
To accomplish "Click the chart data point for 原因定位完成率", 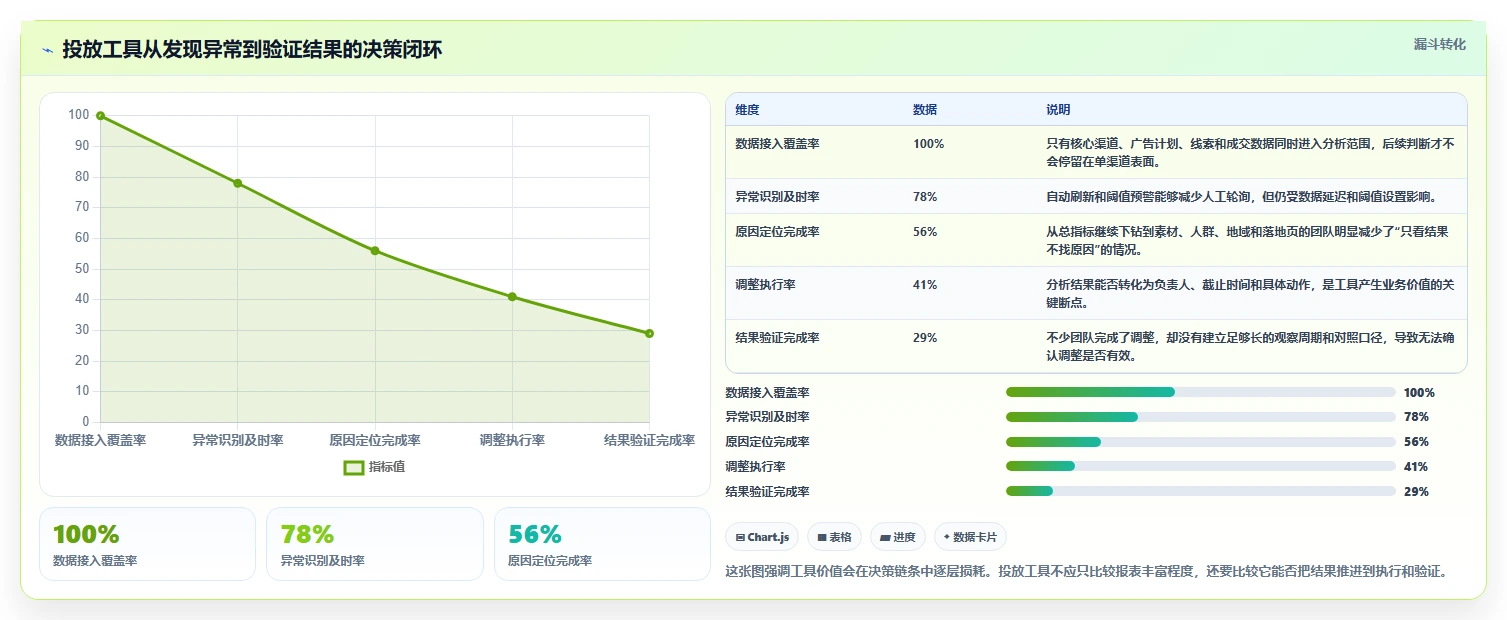I will (x=375, y=251).
